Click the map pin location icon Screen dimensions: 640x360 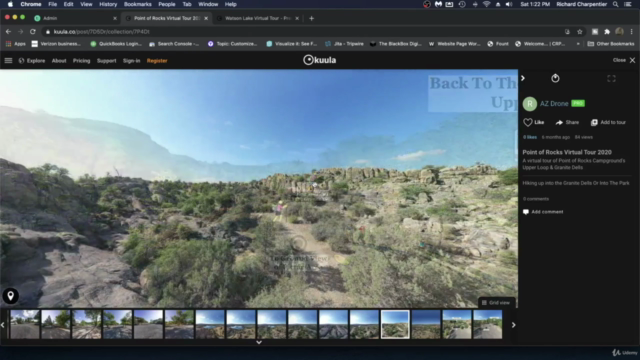tap(11, 296)
